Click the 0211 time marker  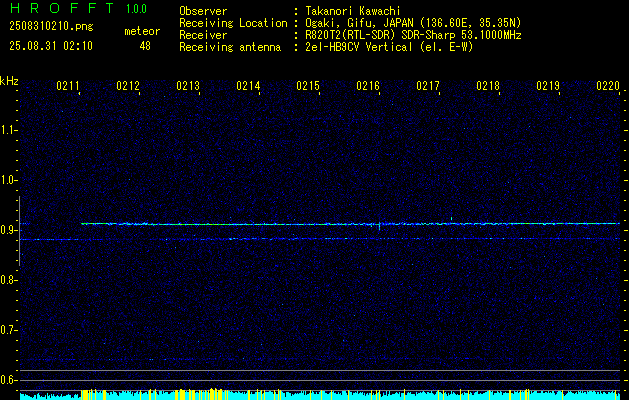pyautogui.click(x=67, y=86)
